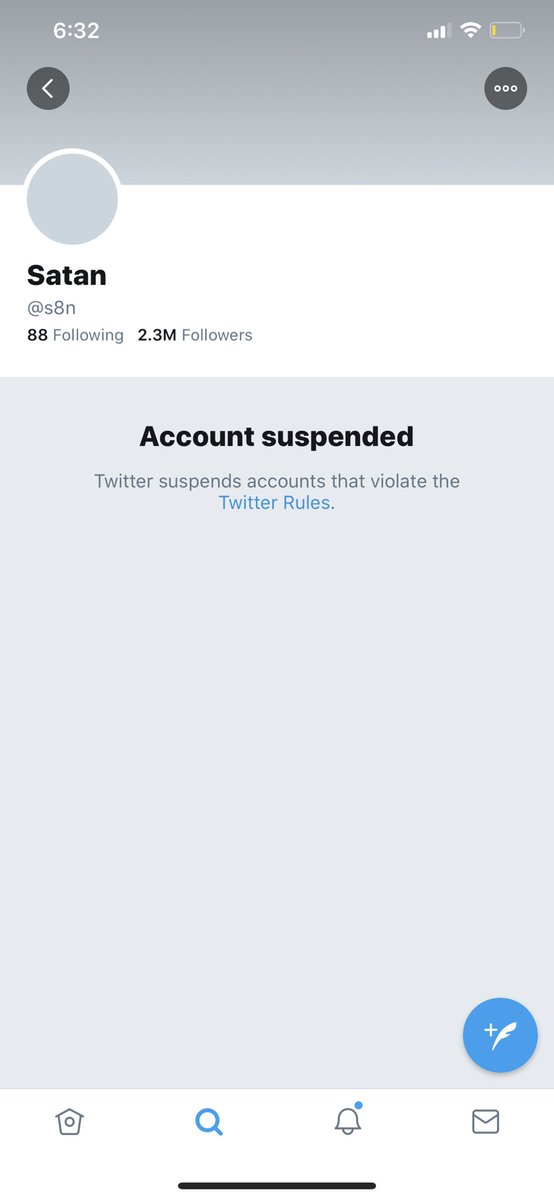View the 2.3M Followers list
The height and width of the screenshot is (1200, 554).
coord(195,335)
